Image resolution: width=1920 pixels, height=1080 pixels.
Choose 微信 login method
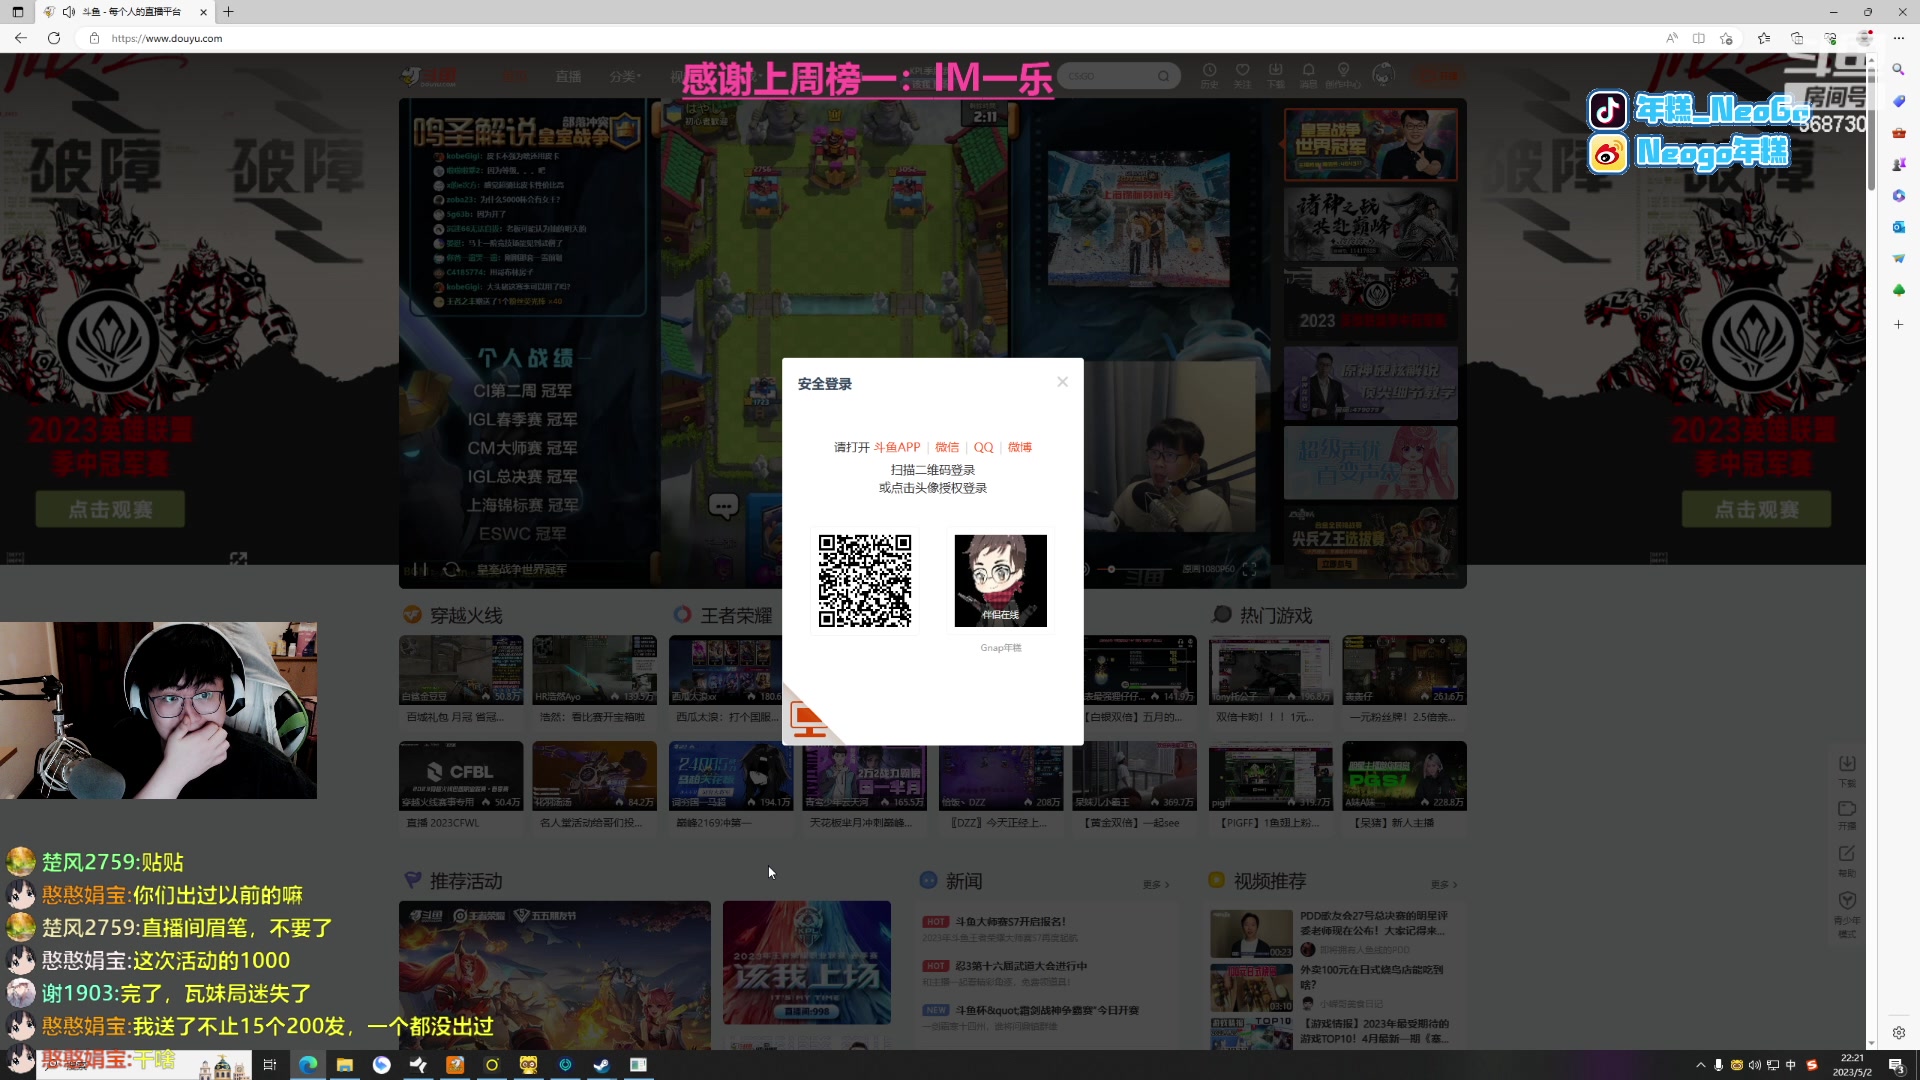(947, 447)
